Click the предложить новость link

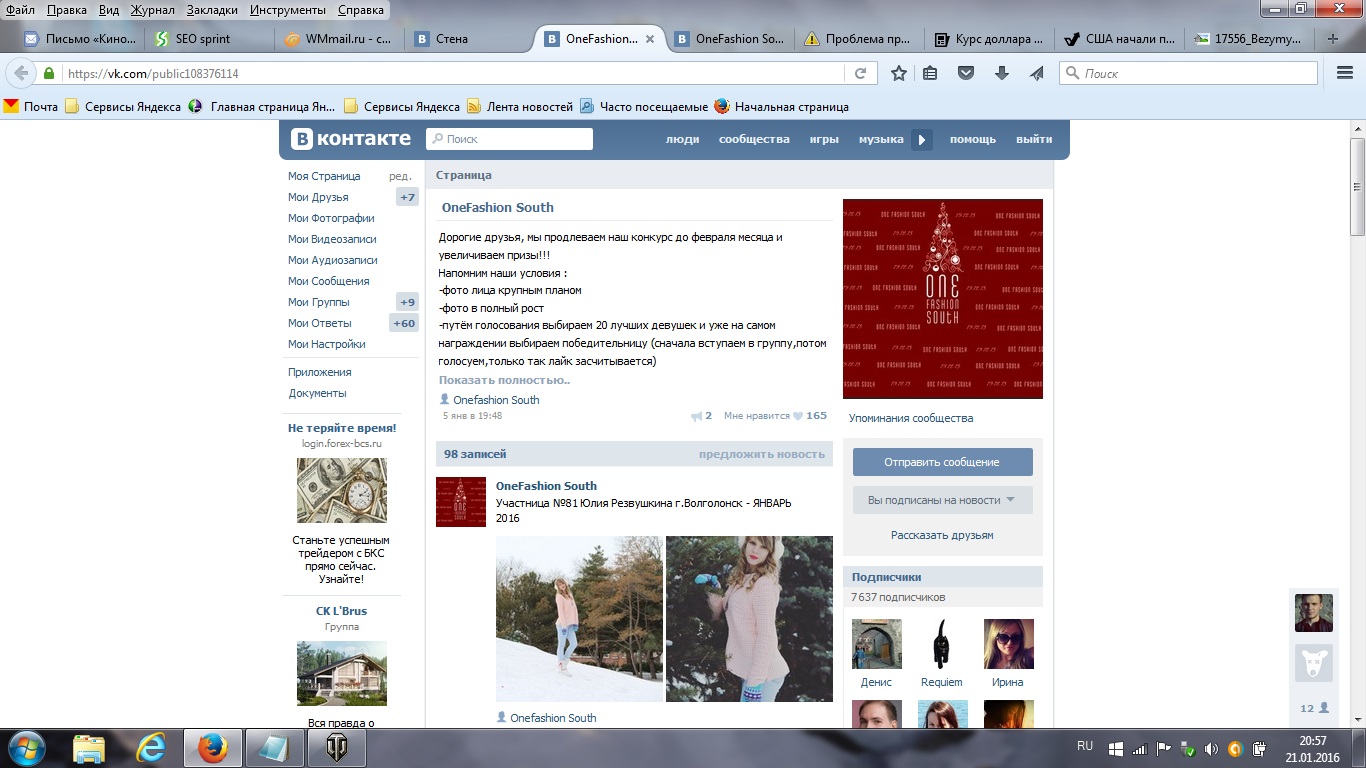pyautogui.click(x=762, y=454)
